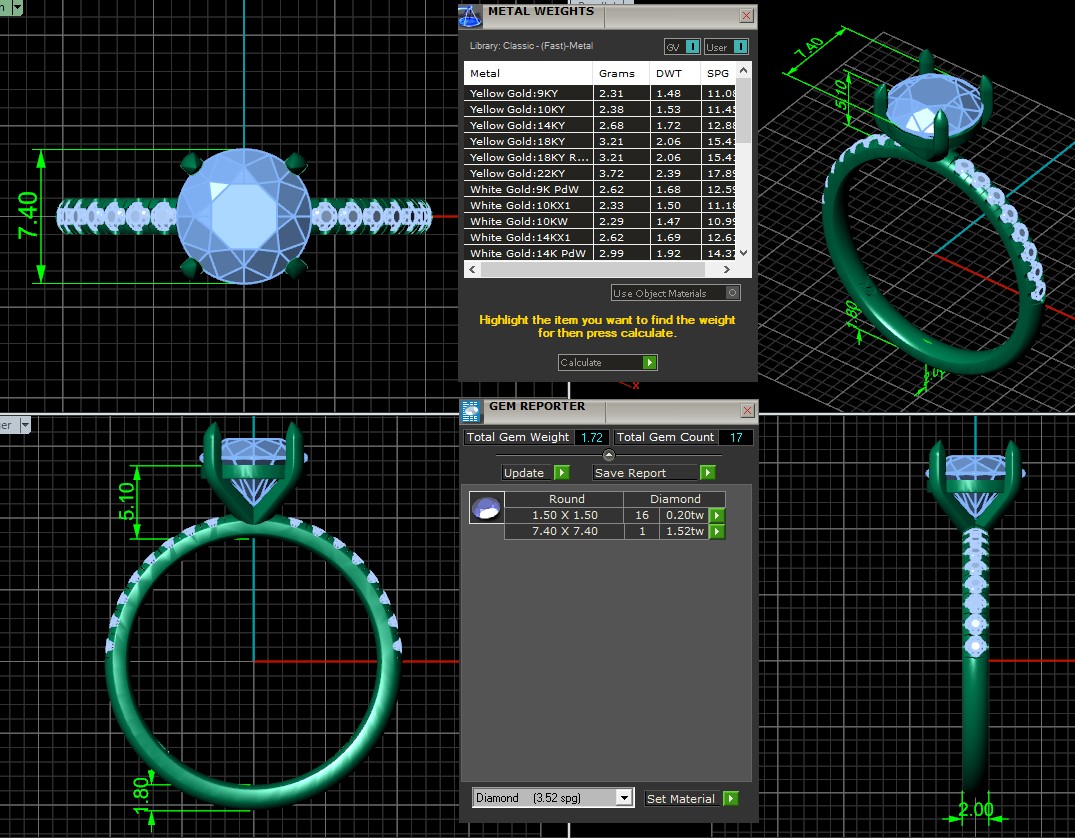Click the Grams column header

[x=617, y=74]
